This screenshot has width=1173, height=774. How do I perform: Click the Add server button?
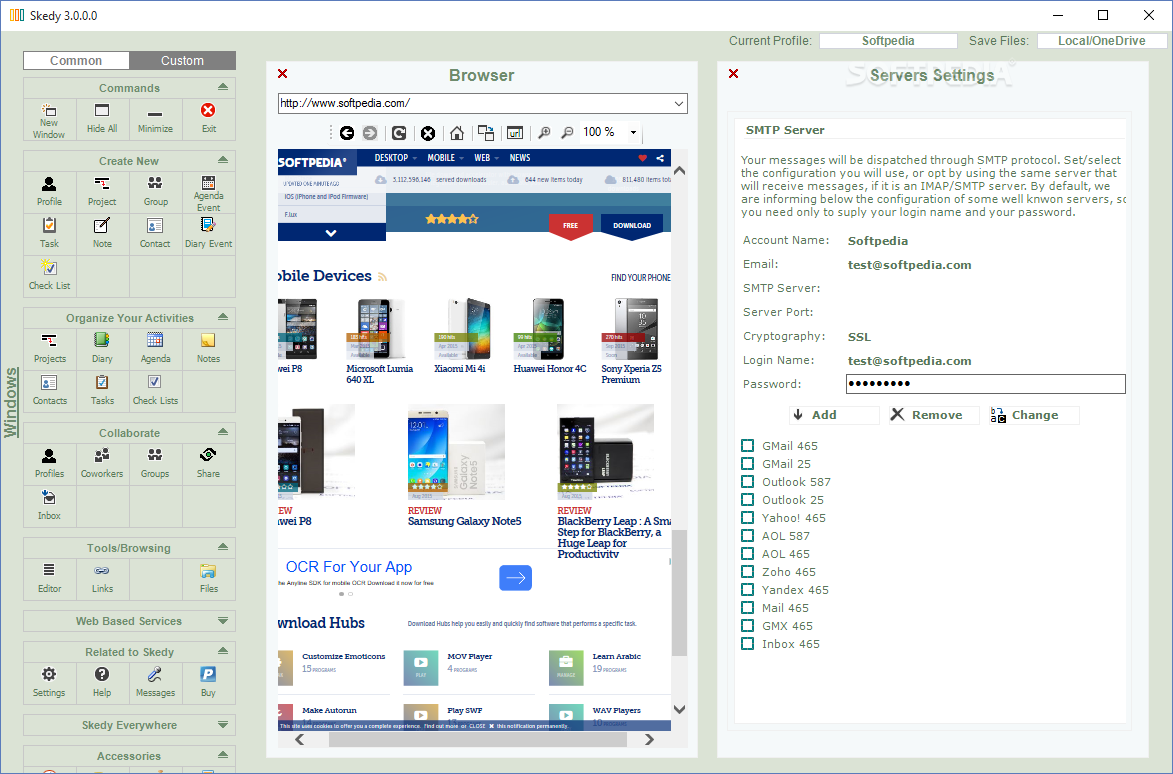(834, 415)
